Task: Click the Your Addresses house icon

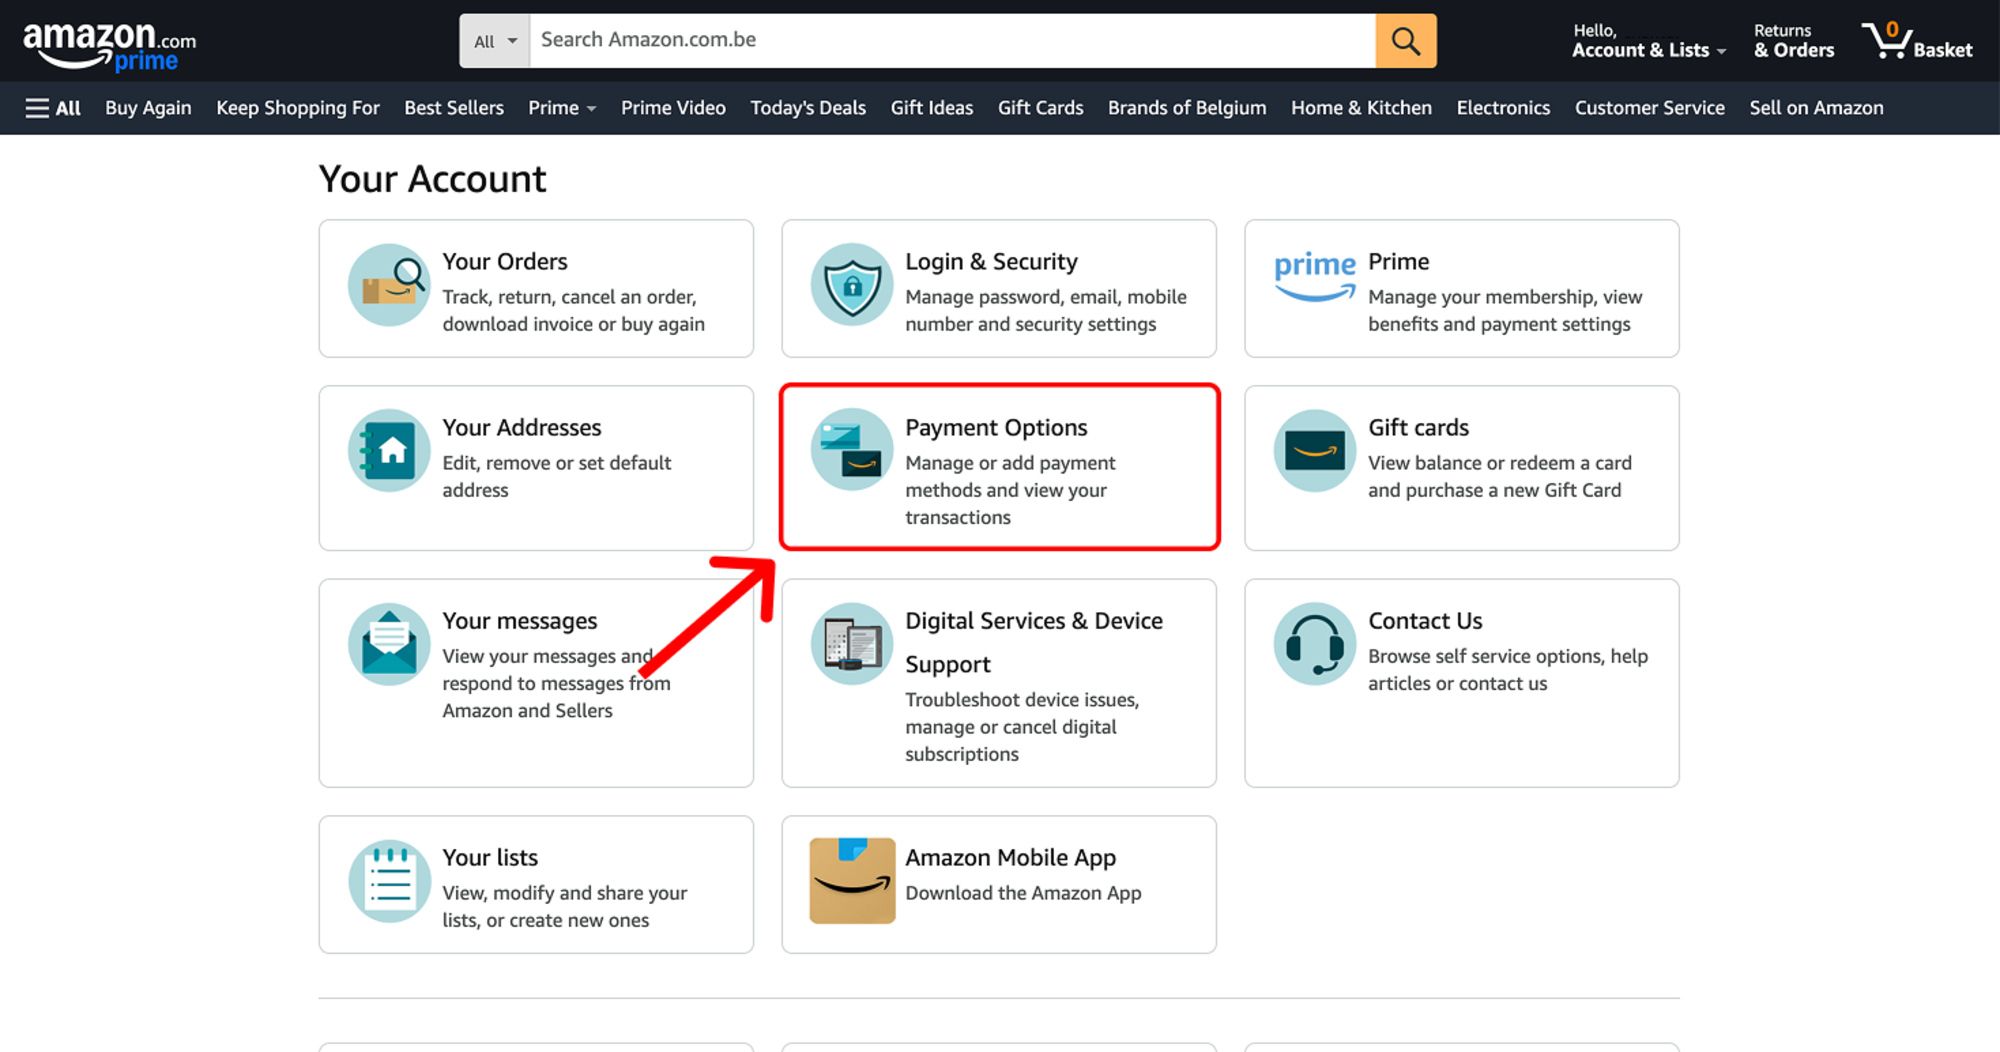Action: coord(389,451)
